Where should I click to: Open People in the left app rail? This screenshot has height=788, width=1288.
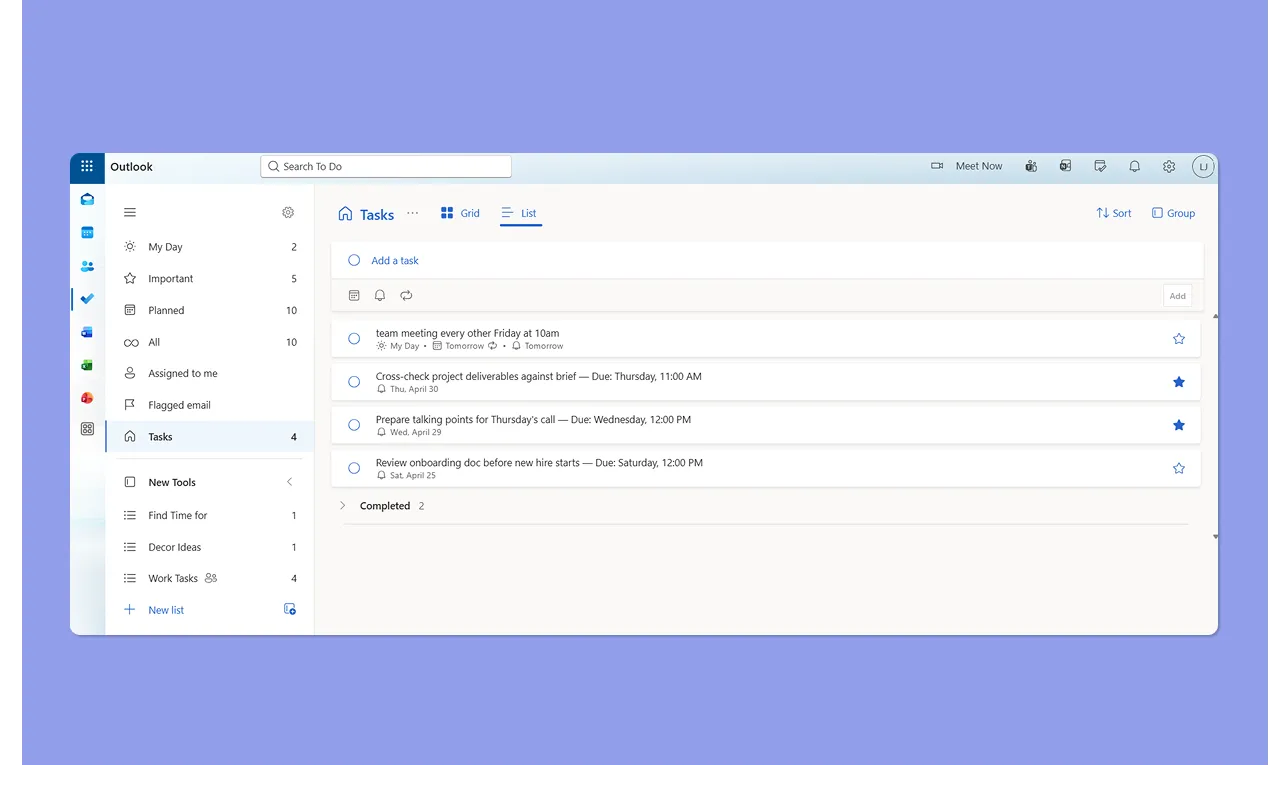point(87,266)
